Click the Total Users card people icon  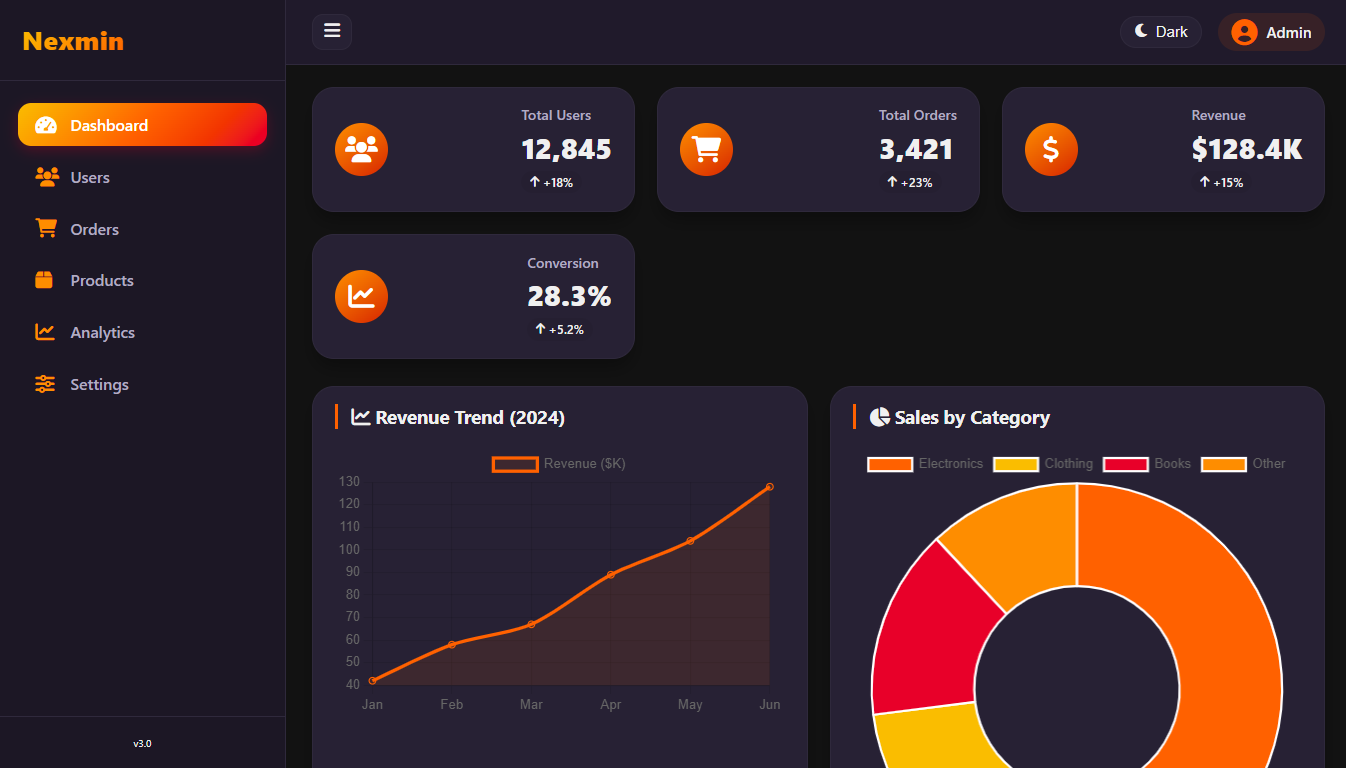point(361,149)
